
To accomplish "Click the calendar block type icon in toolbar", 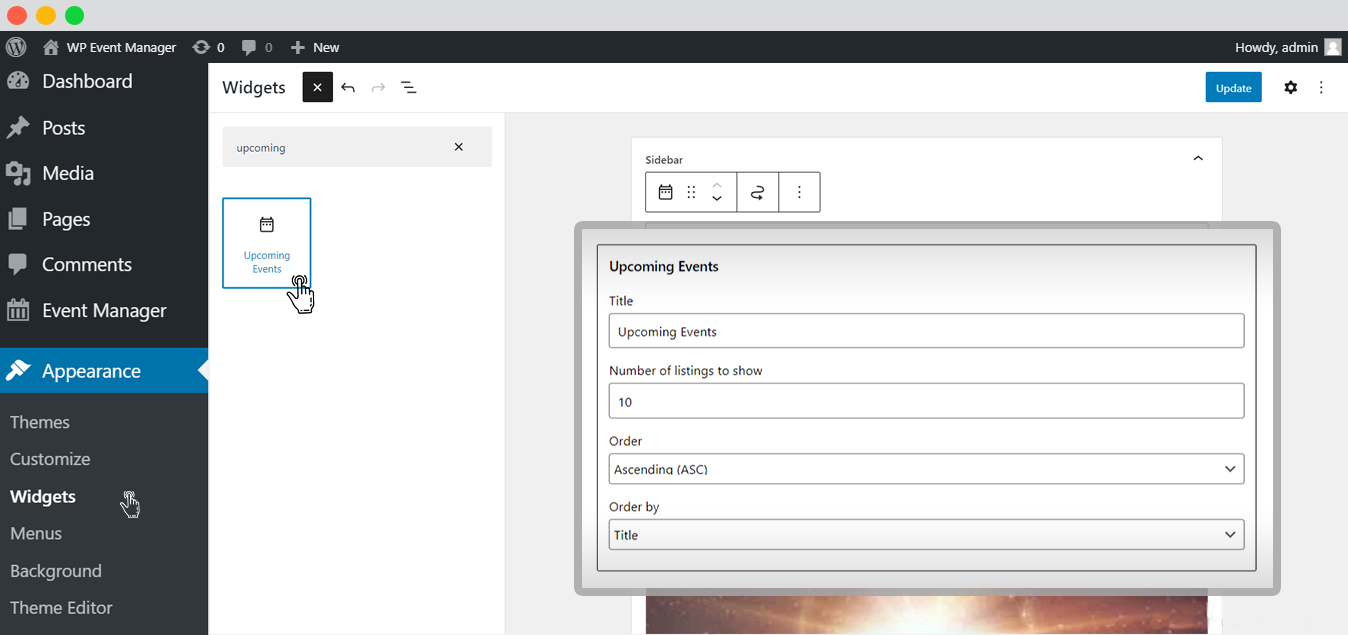I will pos(665,192).
